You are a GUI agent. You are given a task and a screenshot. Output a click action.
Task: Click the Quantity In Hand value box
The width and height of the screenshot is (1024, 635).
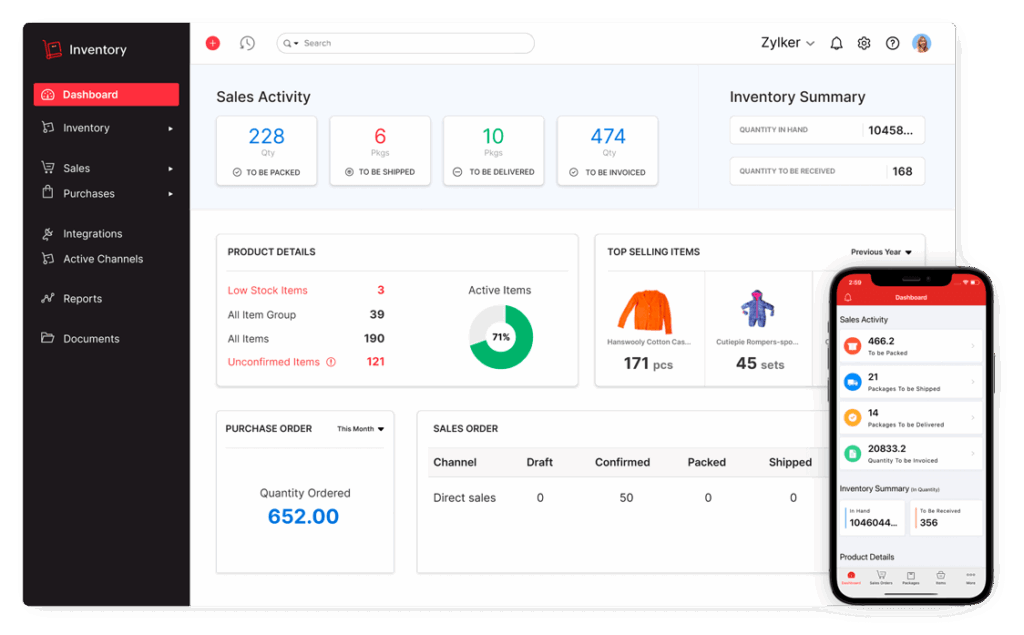click(x=827, y=130)
